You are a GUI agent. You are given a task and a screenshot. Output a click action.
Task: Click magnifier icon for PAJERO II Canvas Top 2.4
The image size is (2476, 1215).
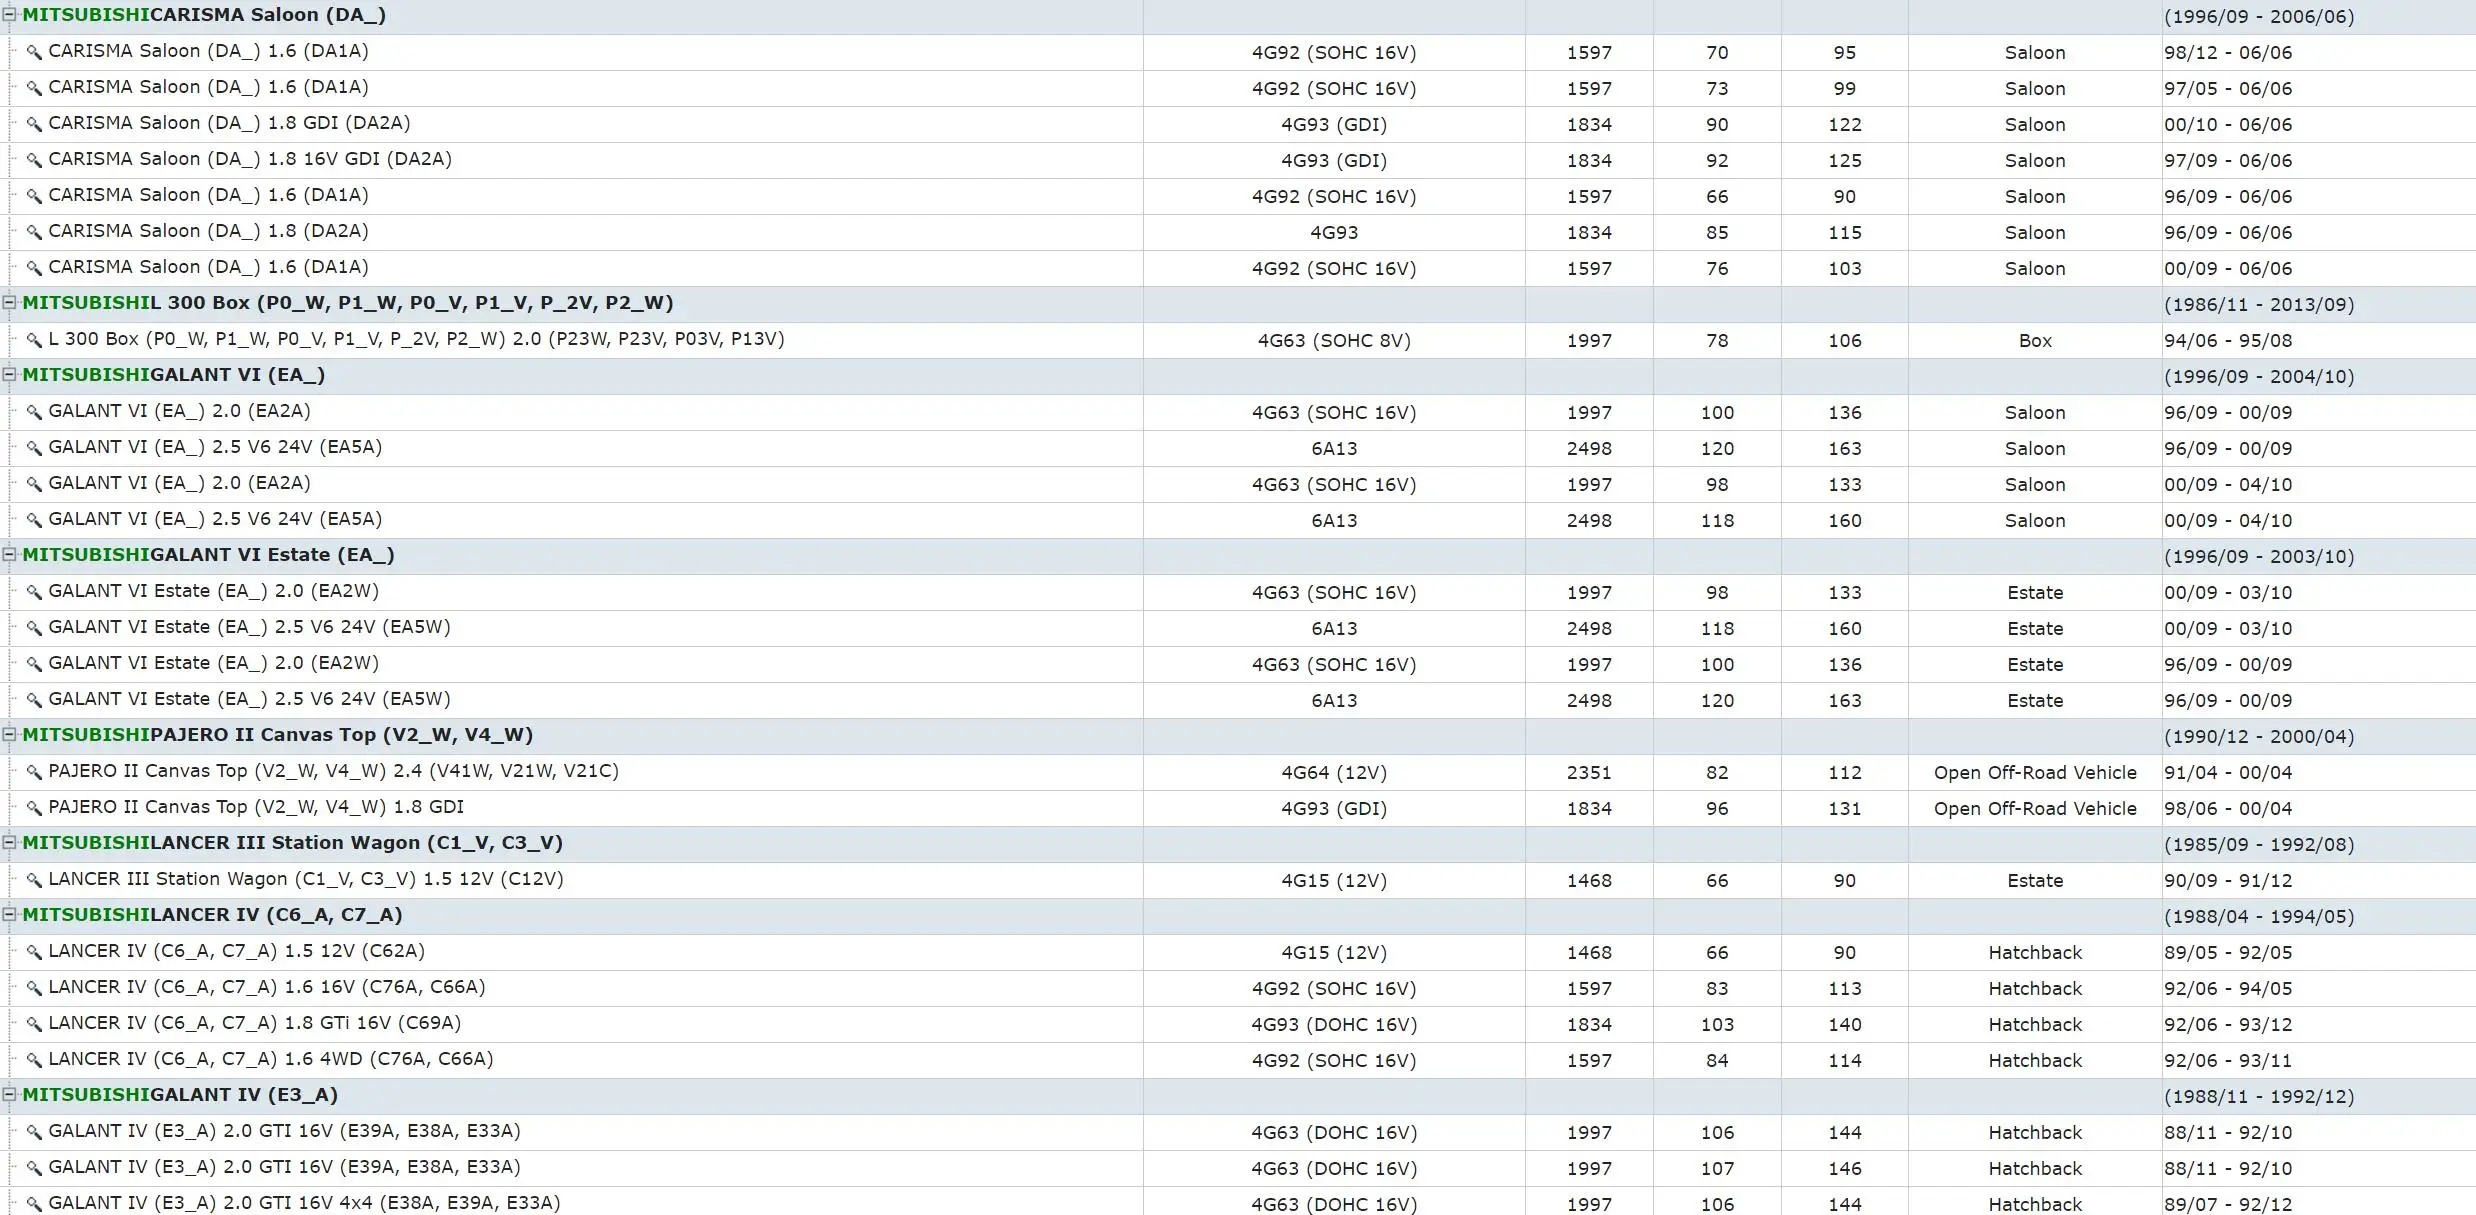[x=34, y=772]
